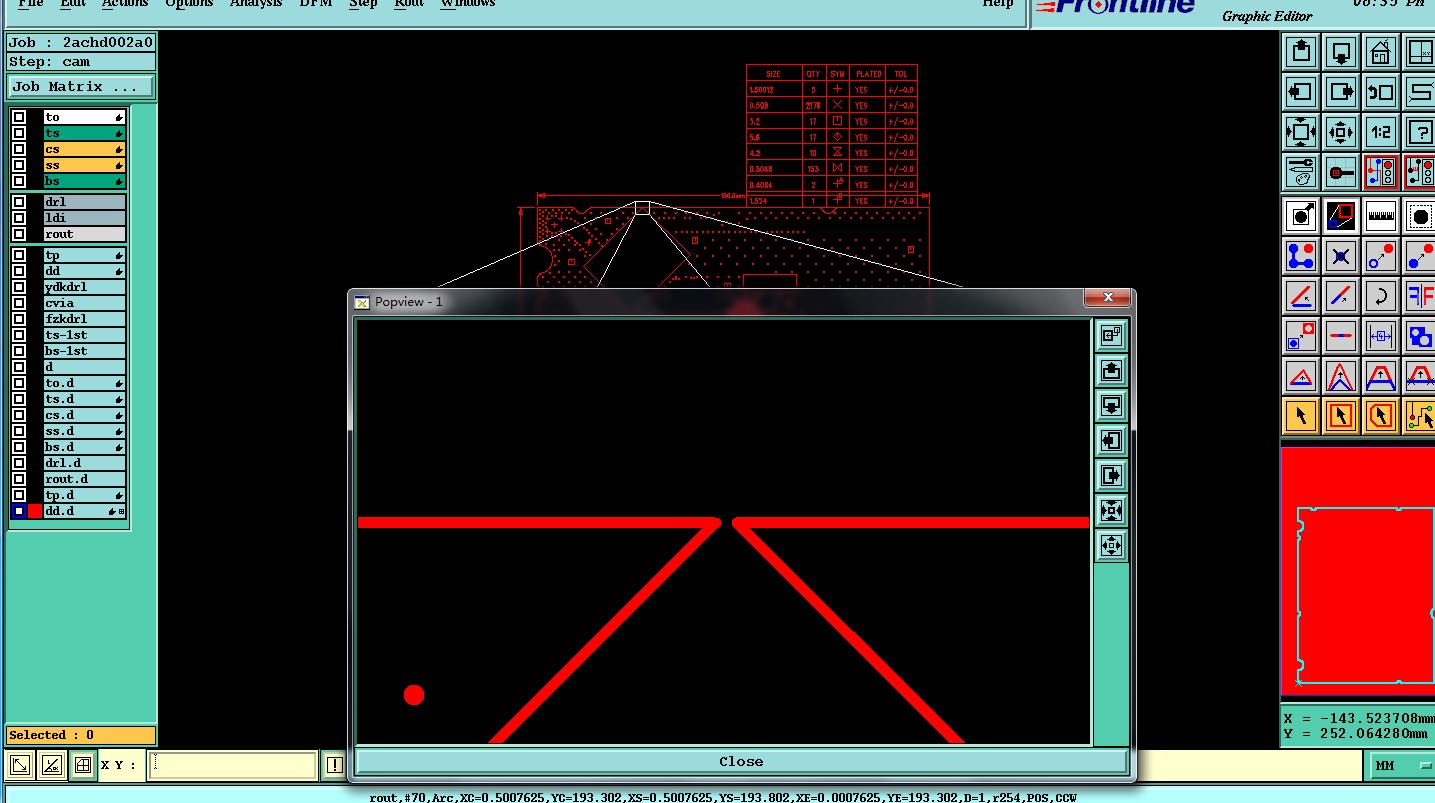Select the area zoom red-blue rectangle icon
The width and height of the screenshot is (1435, 803).
point(1340,215)
